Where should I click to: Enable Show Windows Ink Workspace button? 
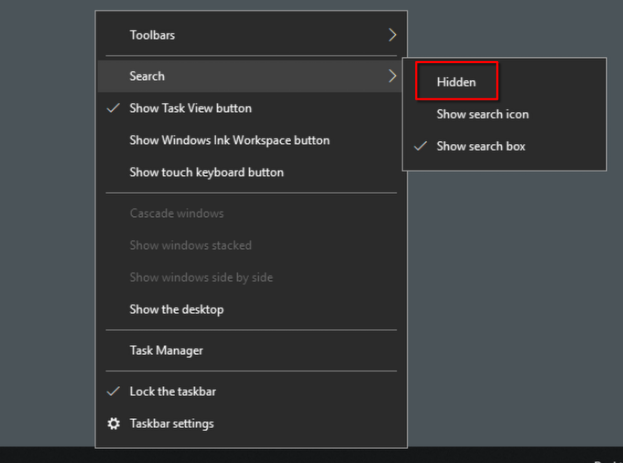click(251, 140)
